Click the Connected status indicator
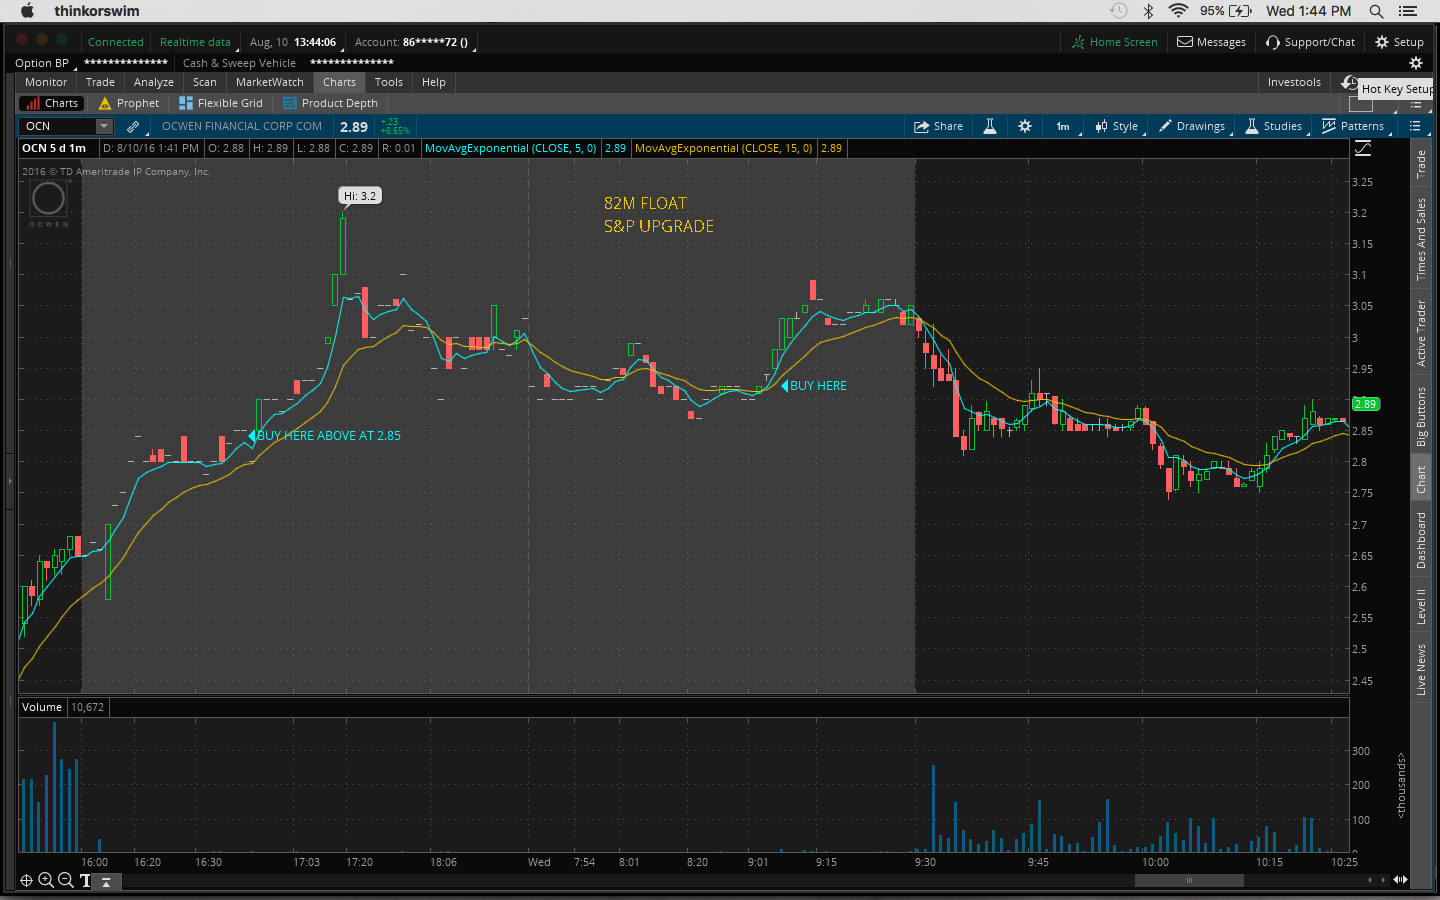The width and height of the screenshot is (1440, 900). pos(116,42)
